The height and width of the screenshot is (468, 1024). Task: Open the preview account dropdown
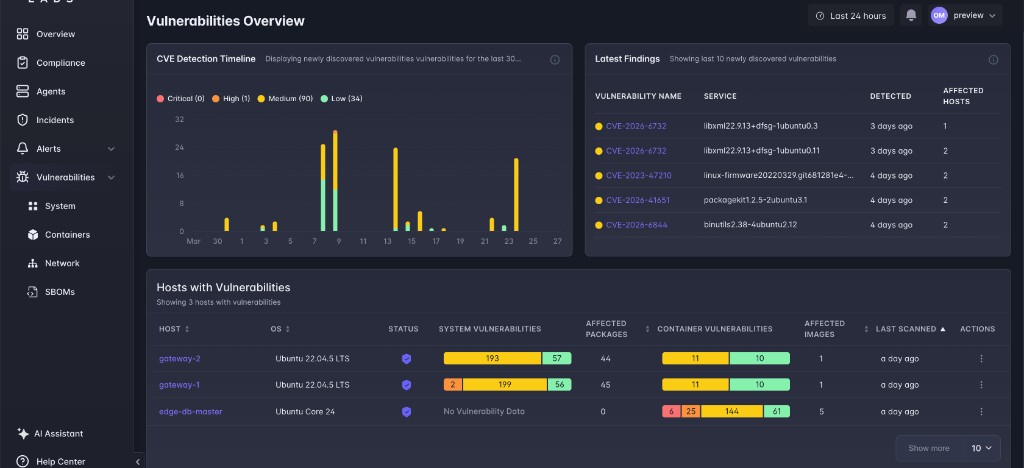point(965,15)
